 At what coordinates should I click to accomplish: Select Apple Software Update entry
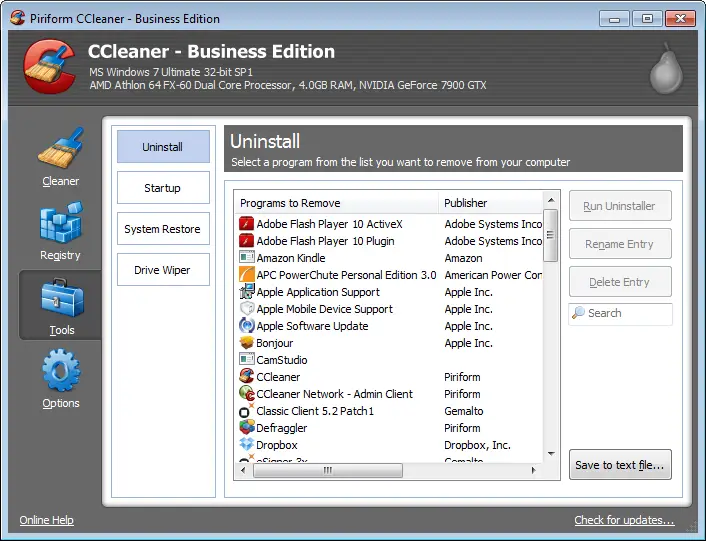[389, 326]
